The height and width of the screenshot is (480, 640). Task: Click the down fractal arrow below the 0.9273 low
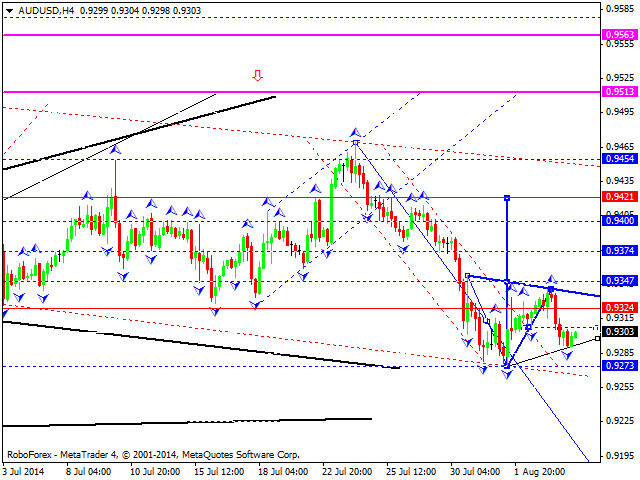(507, 374)
